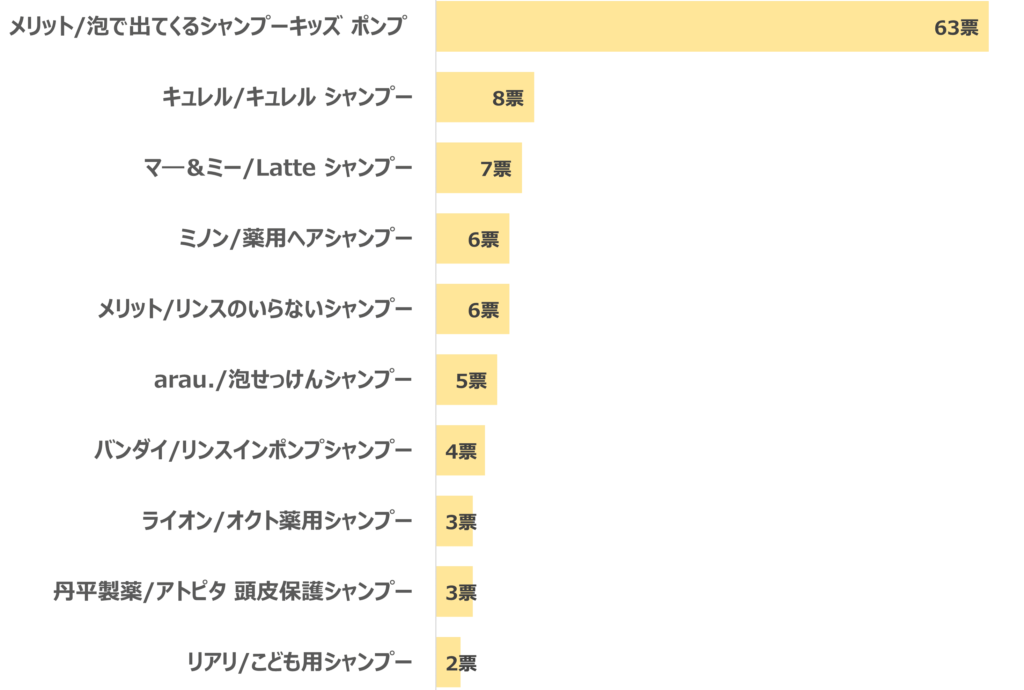
Task: Click the 丹平製薬/アトピタ 頭皮保護シャンプー label
Action: point(233,592)
